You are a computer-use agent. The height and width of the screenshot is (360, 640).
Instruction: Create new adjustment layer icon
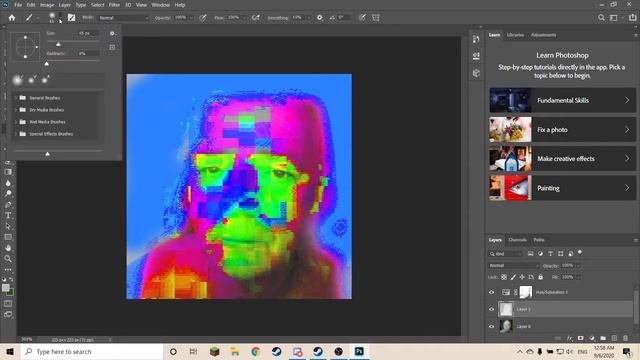coord(592,338)
